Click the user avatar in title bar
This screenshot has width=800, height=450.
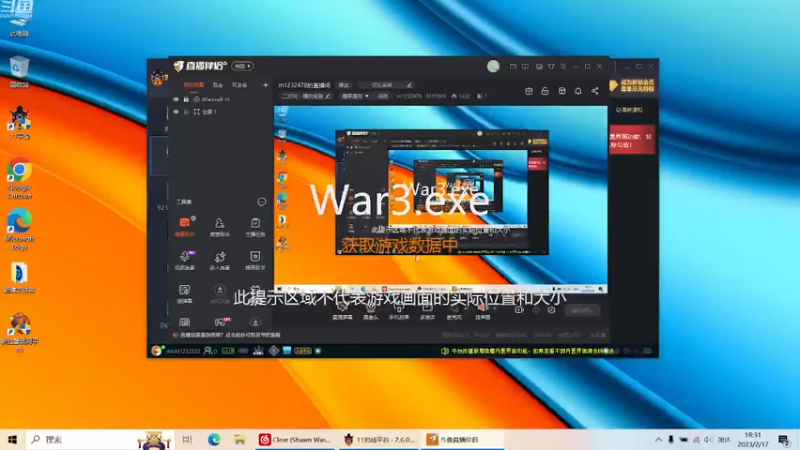pos(493,66)
